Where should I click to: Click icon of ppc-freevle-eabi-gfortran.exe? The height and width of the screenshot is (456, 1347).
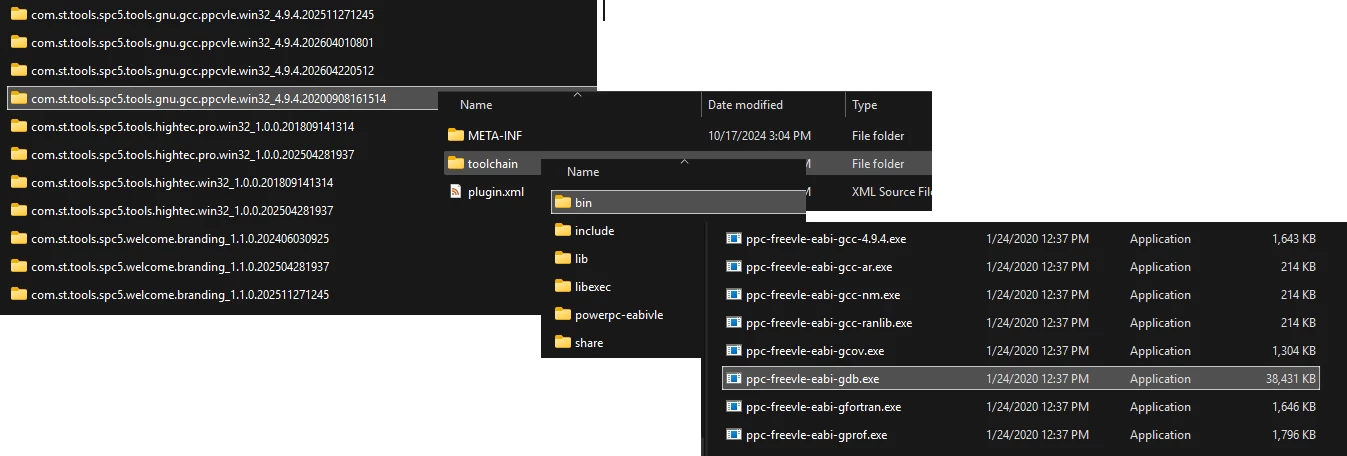point(733,407)
